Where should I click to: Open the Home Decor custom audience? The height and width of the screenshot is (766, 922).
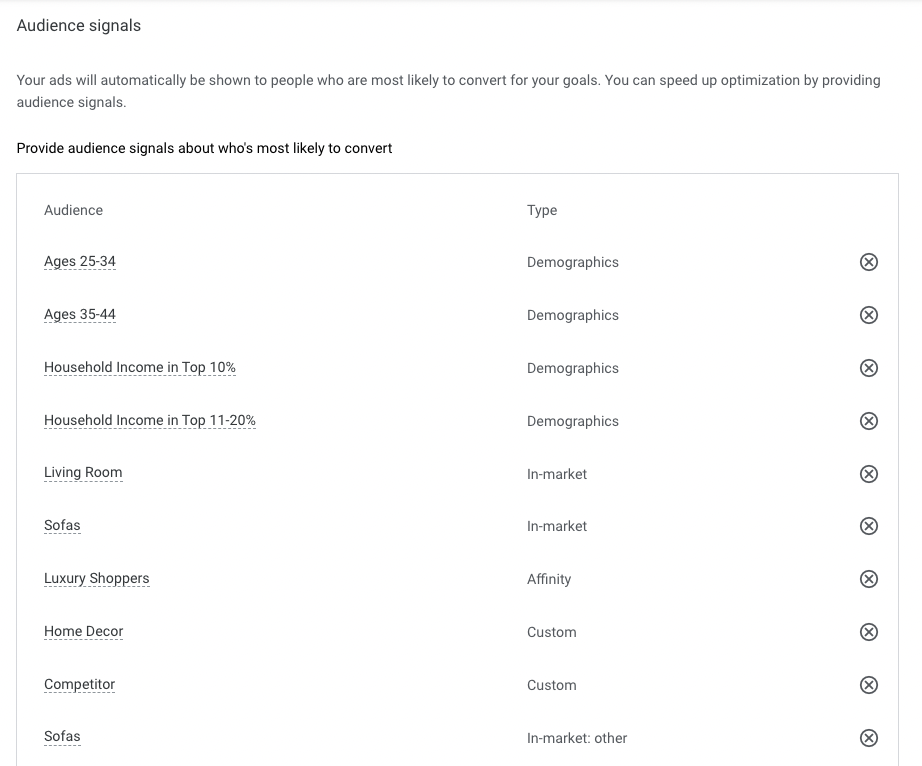click(83, 631)
